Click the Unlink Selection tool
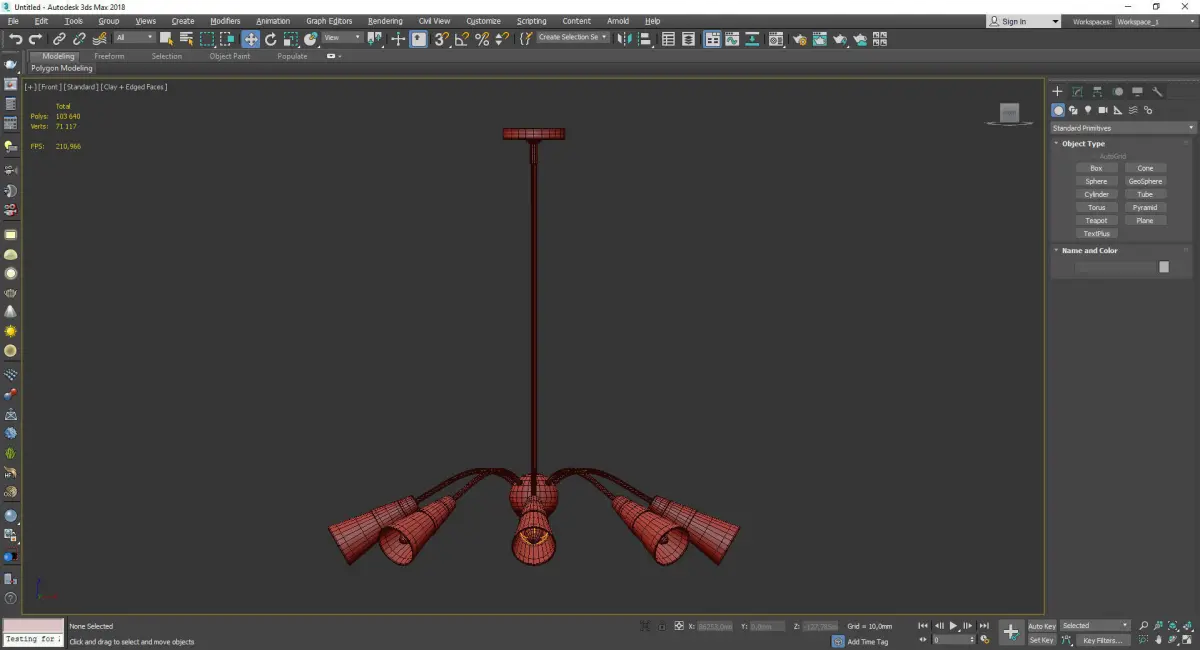The image size is (1200, 650). click(x=79, y=39)
